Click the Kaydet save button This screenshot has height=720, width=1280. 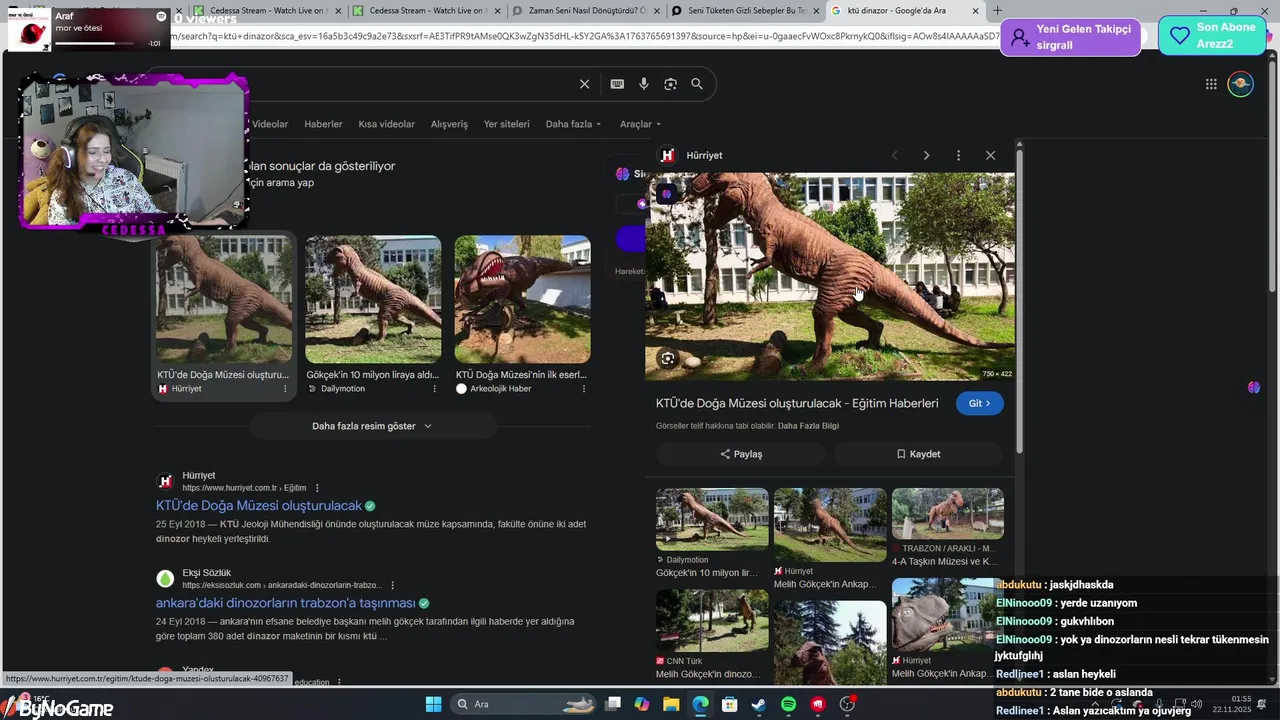pyautogui.click(x=918, y=454)
